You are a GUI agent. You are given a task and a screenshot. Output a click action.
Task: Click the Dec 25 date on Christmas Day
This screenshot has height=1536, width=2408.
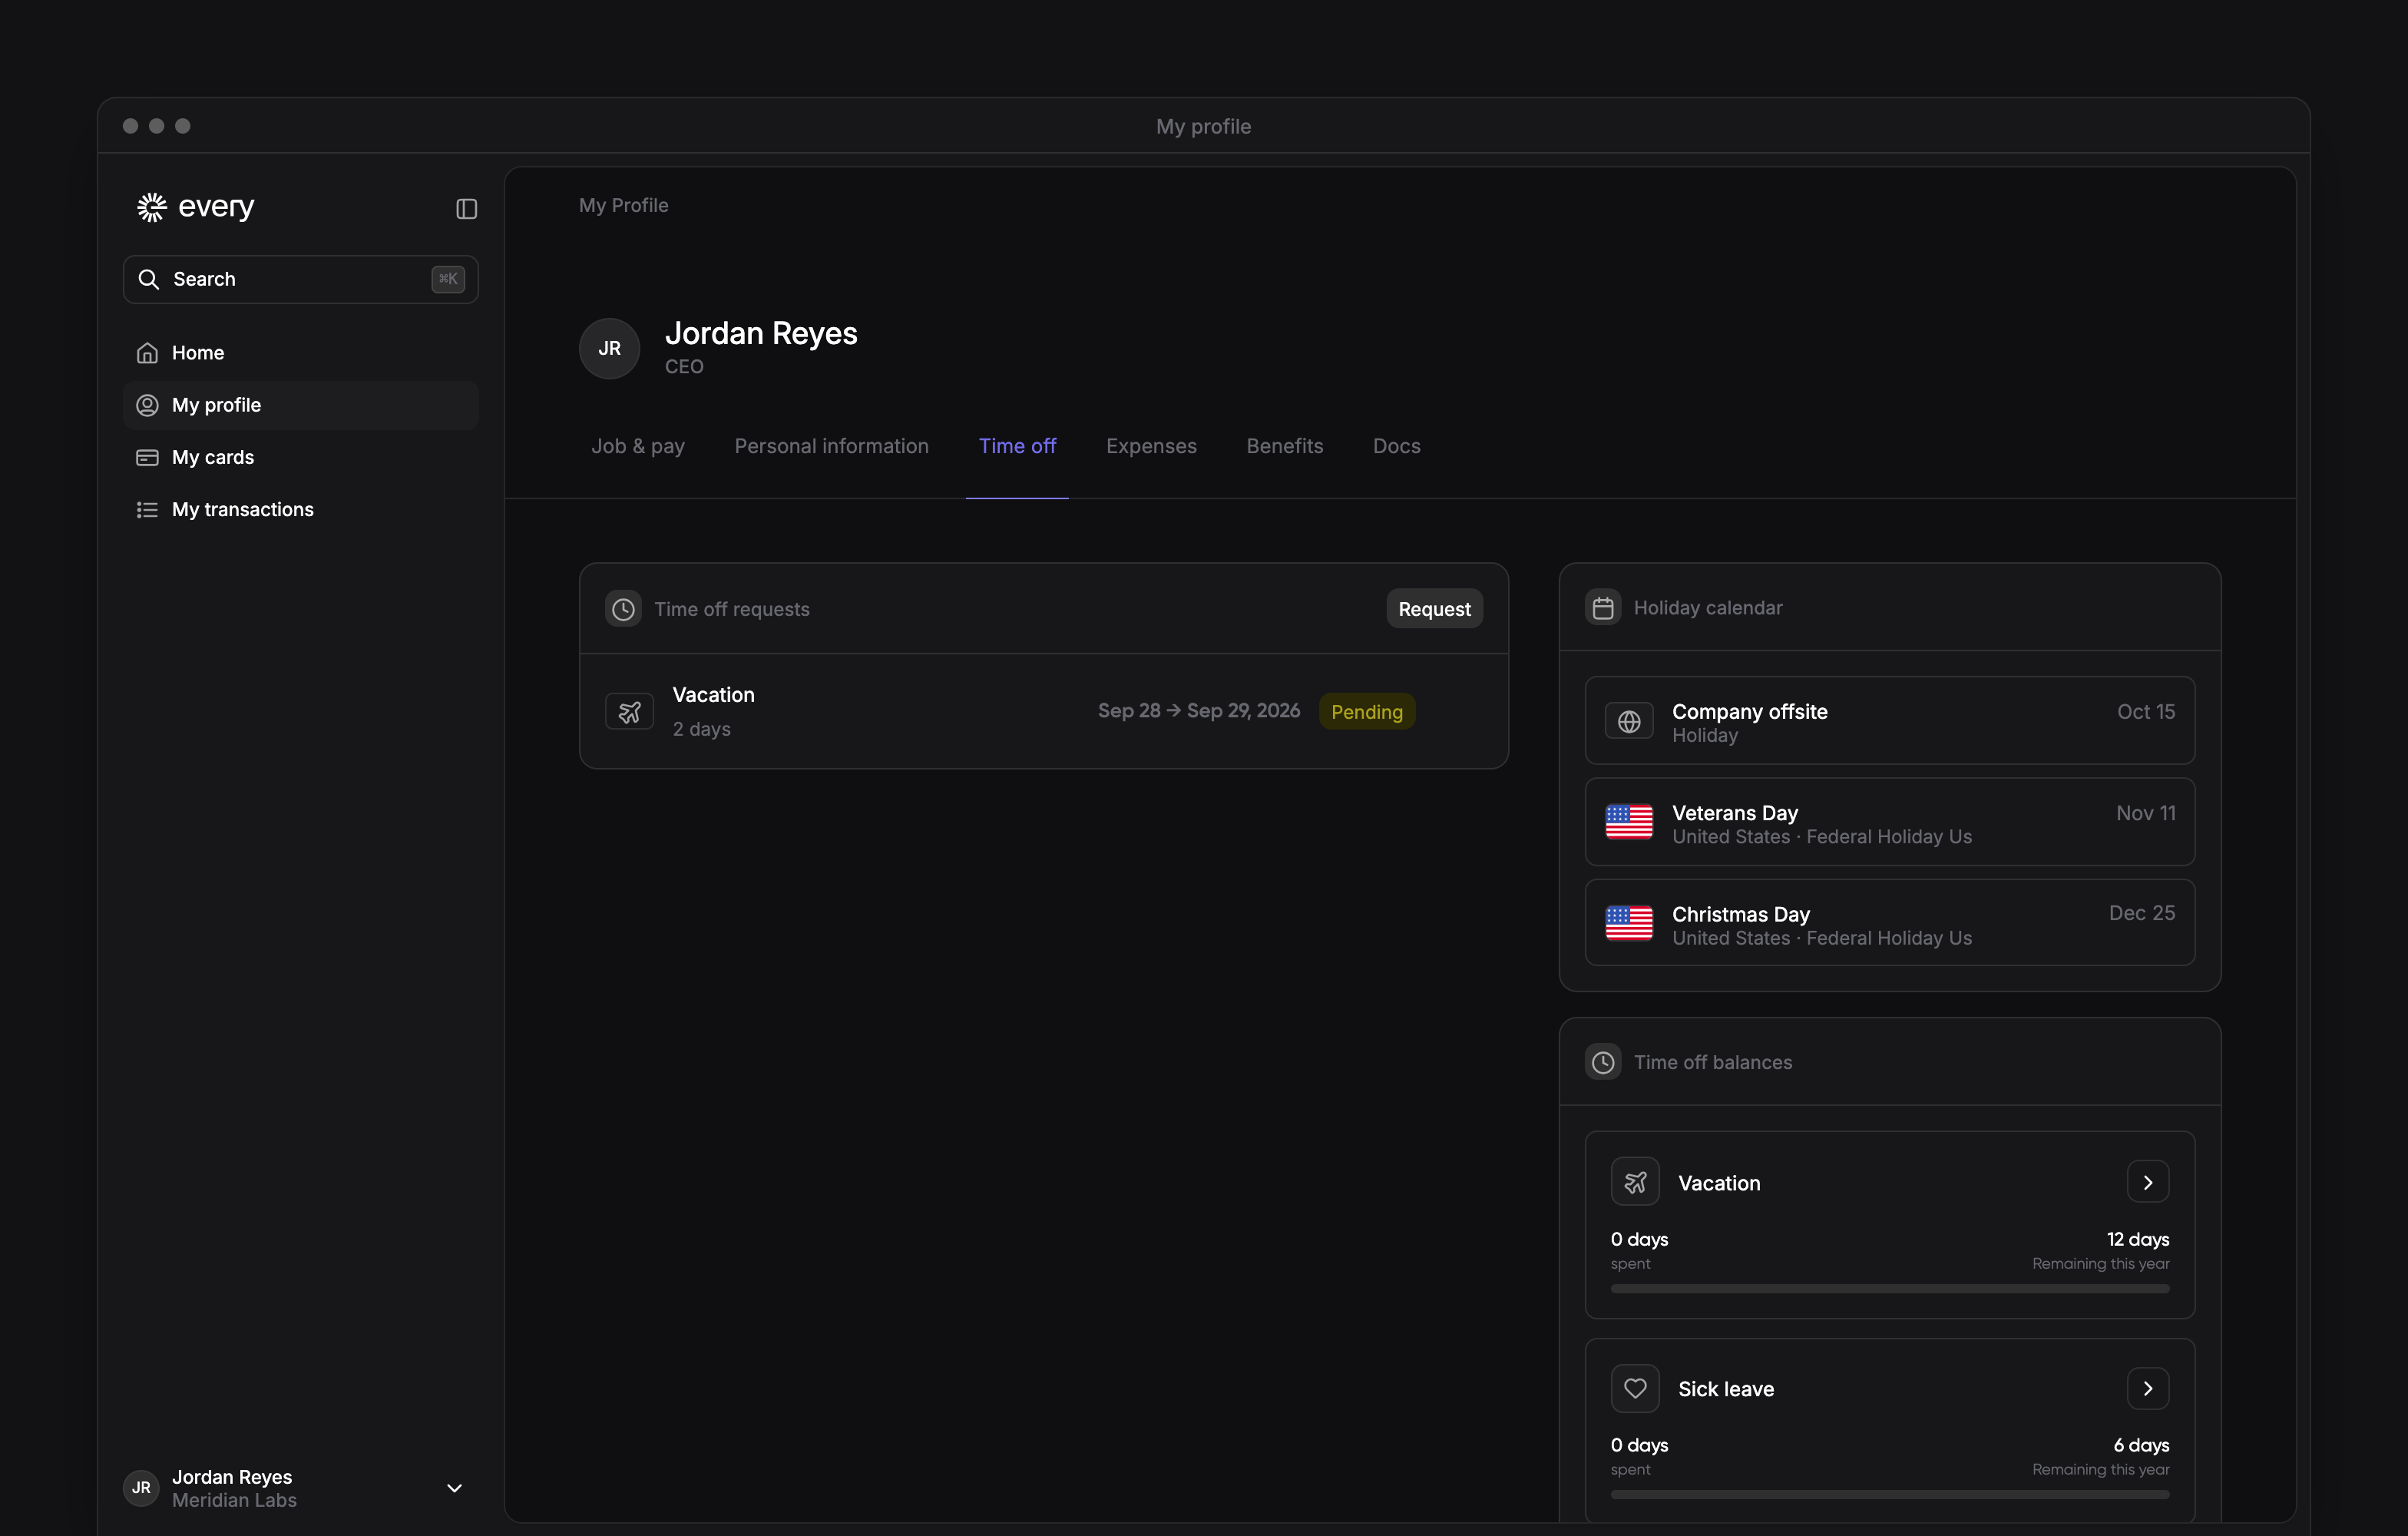coord(2142,913)
